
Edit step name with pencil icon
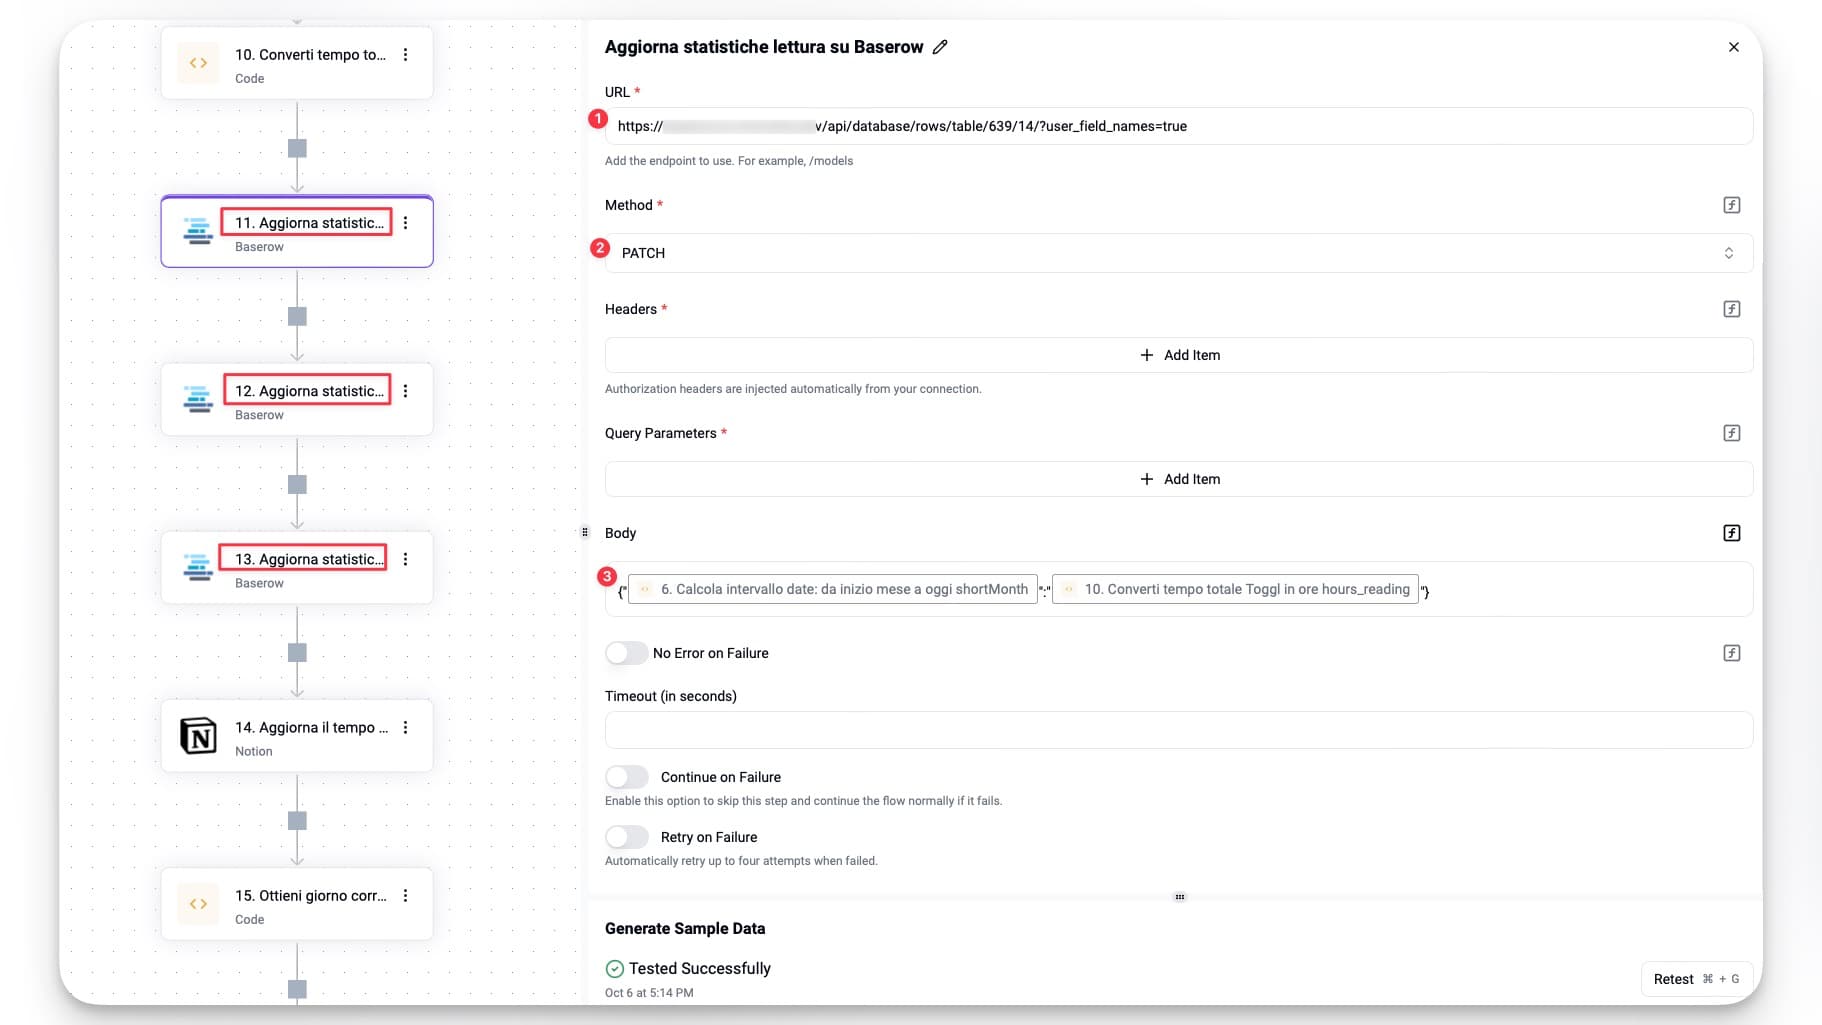click(940, 47)
